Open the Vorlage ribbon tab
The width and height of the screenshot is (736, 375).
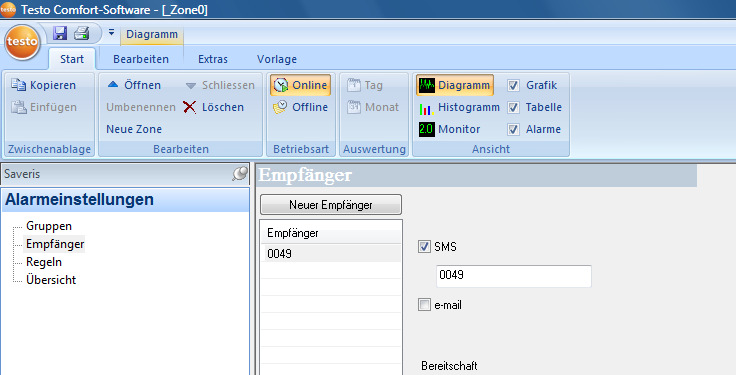pos(277,59)
